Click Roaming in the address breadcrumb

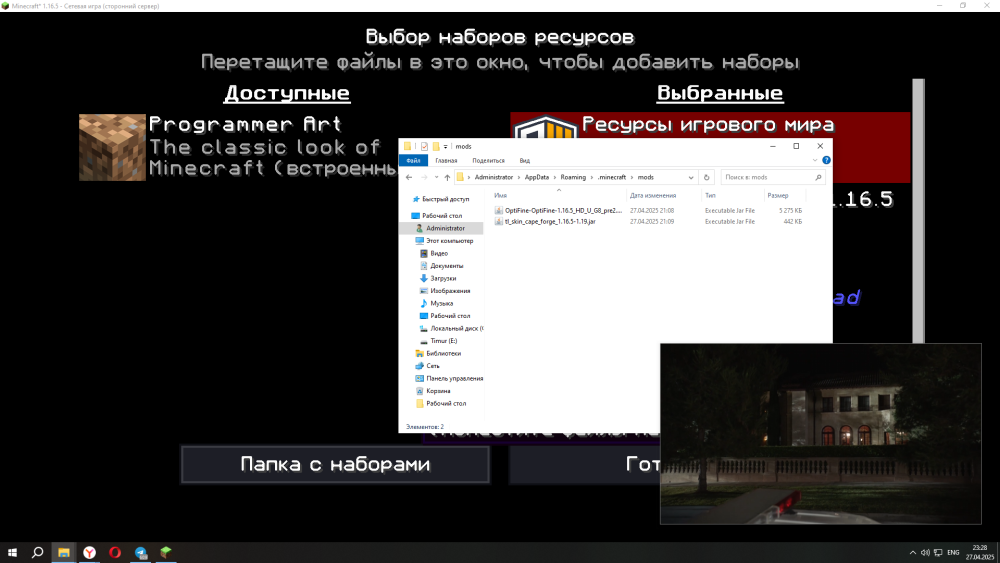click(573, 177)
